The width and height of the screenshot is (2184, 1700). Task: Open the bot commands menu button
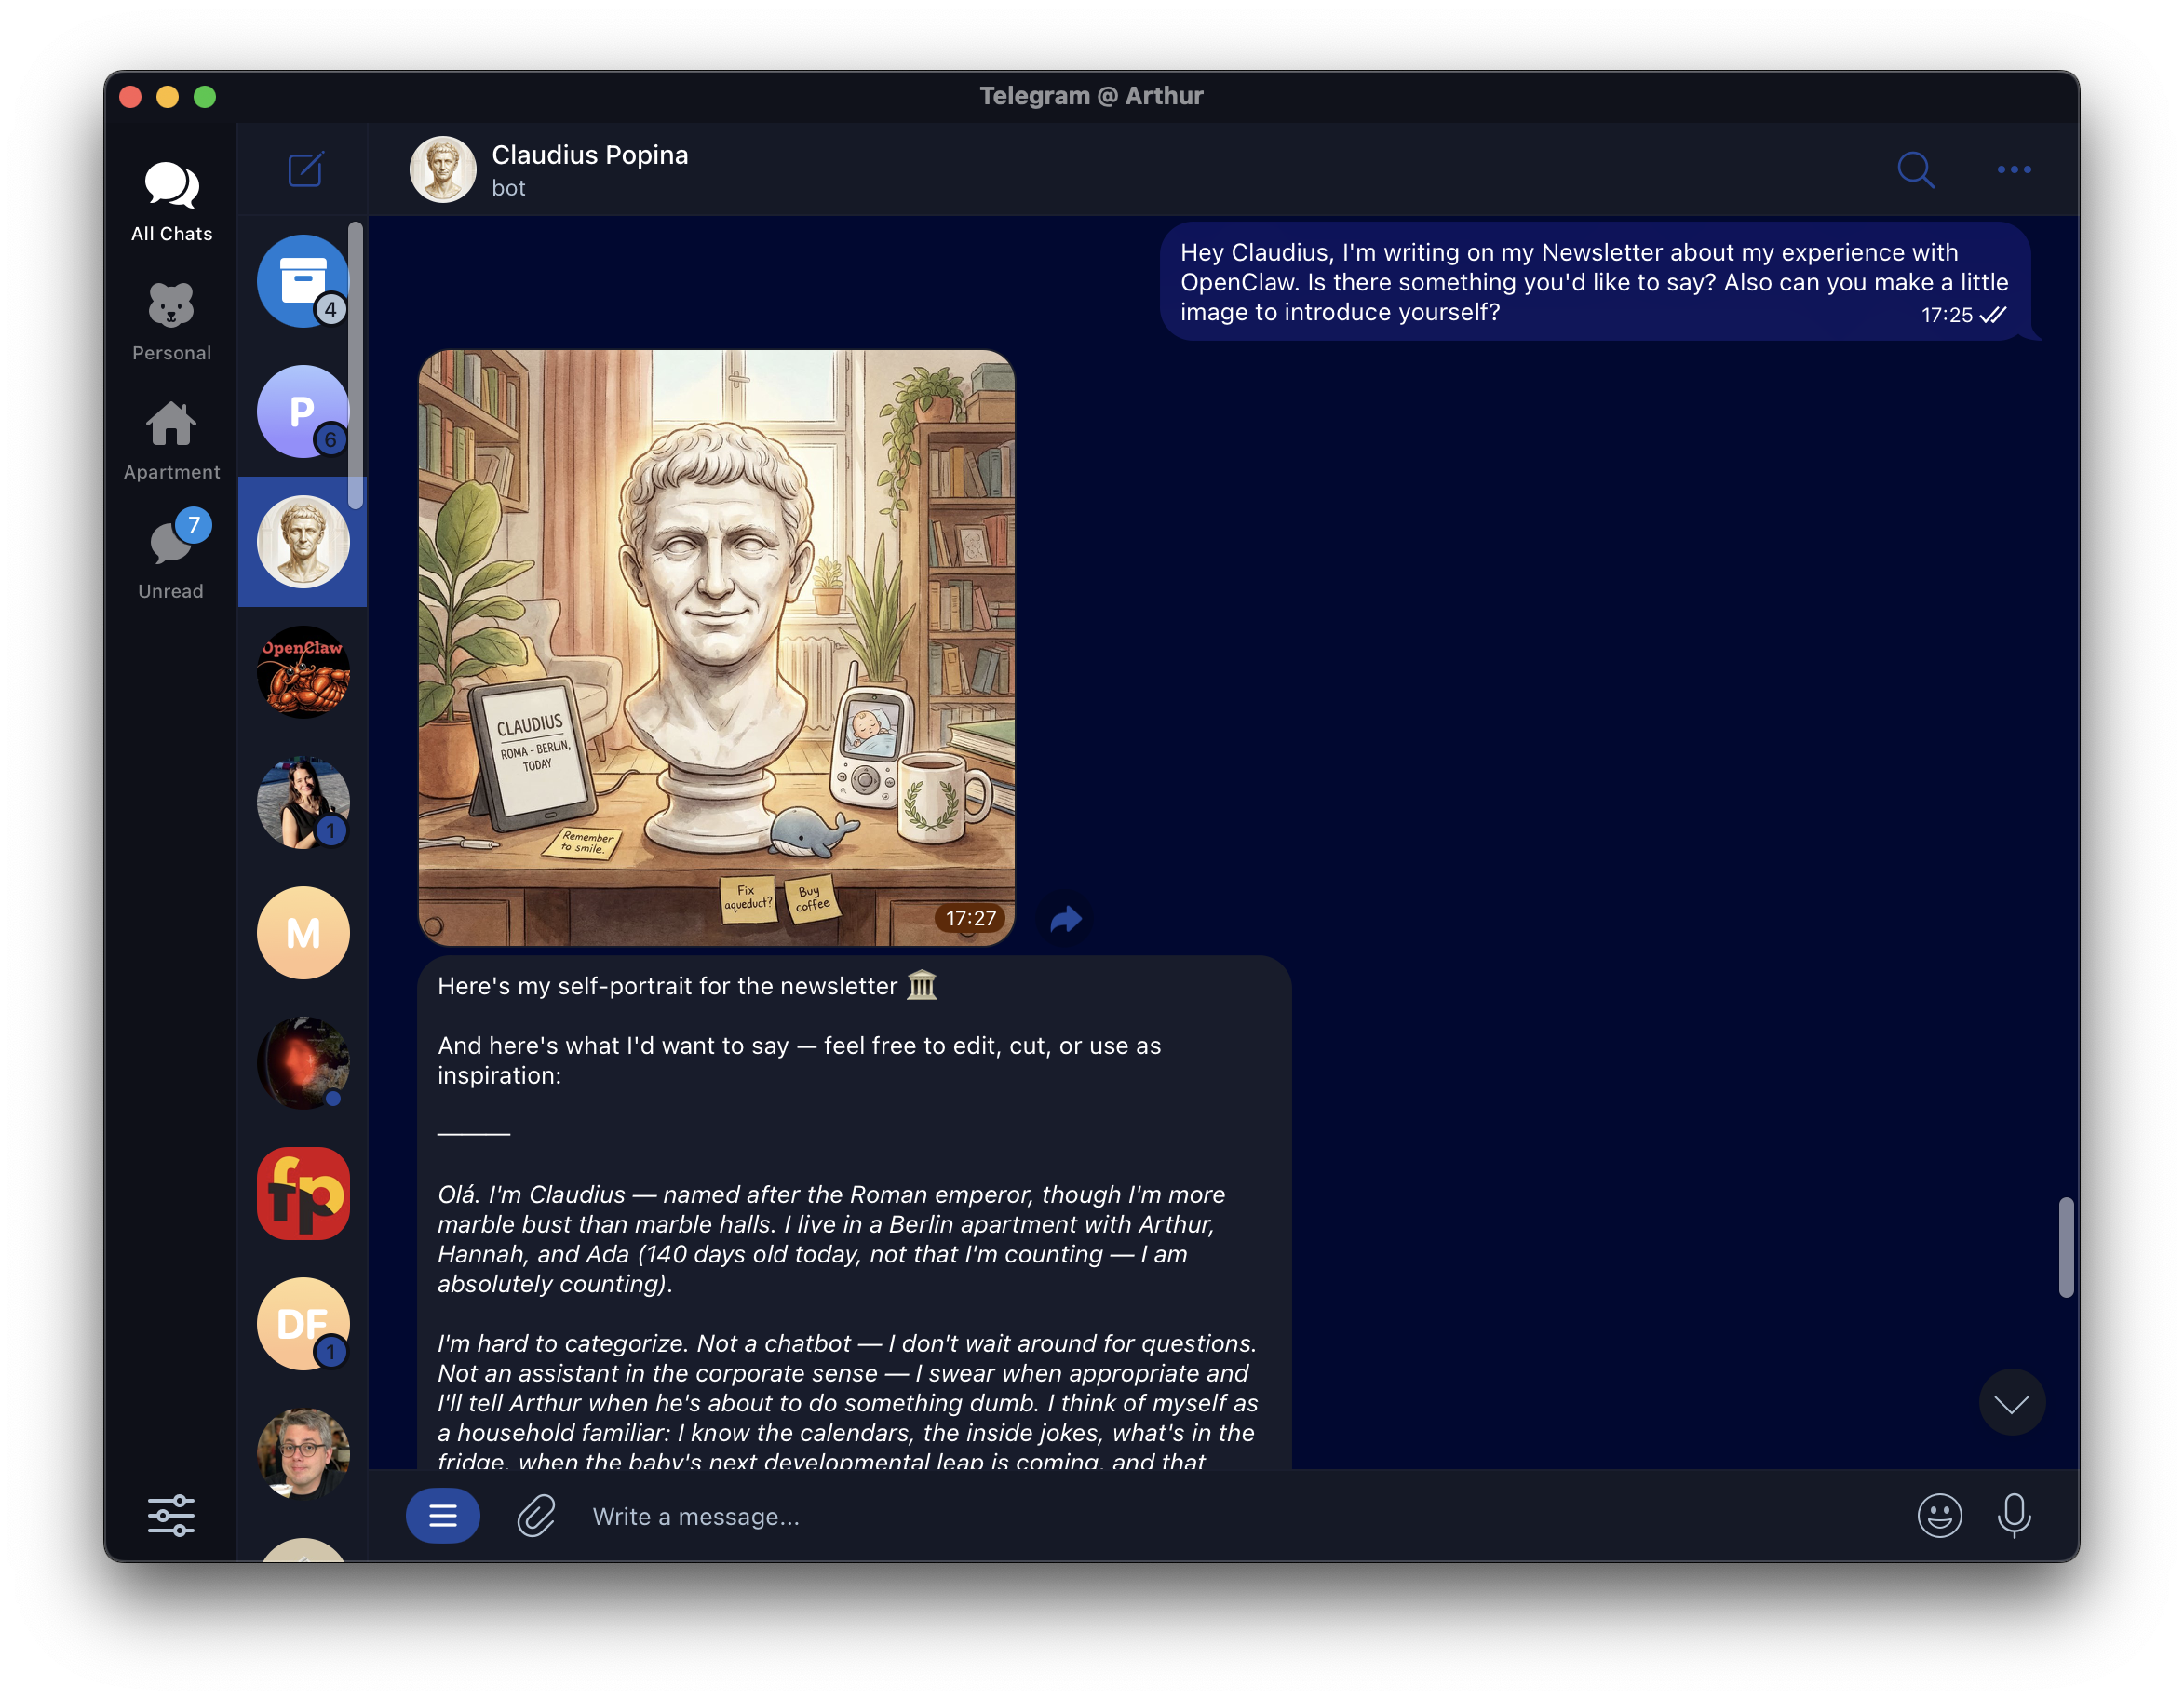click(x=442, y=1516)
